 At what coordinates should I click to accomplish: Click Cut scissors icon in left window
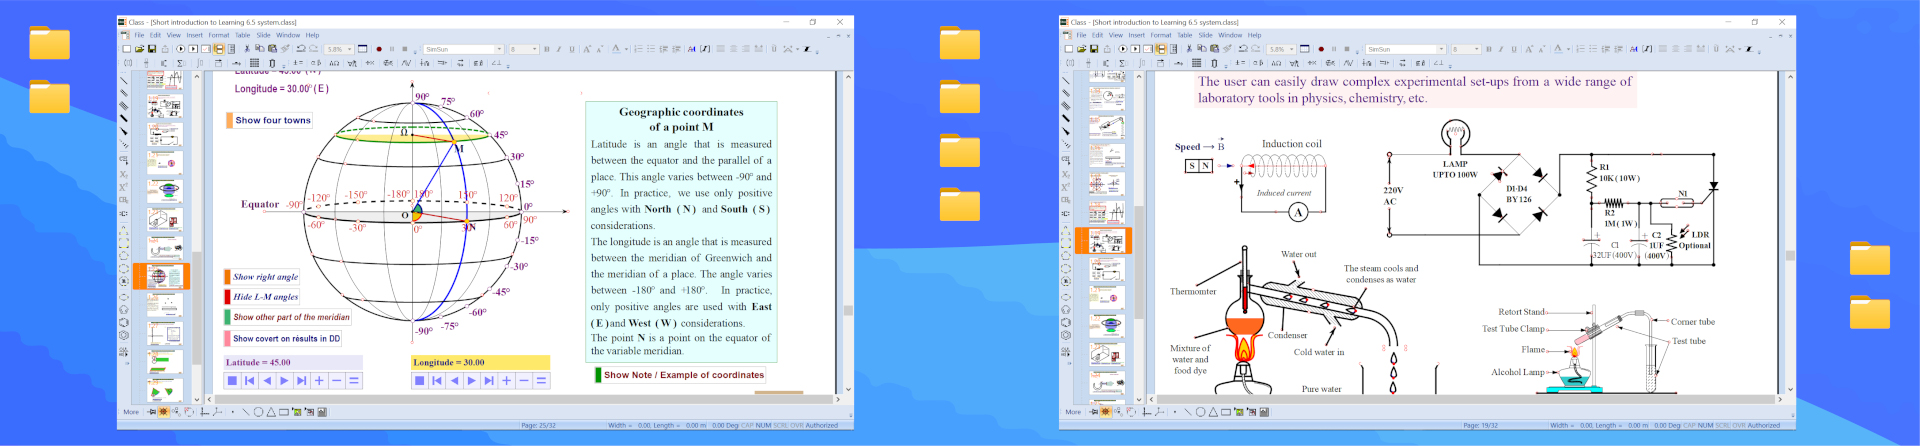[247, 49]
